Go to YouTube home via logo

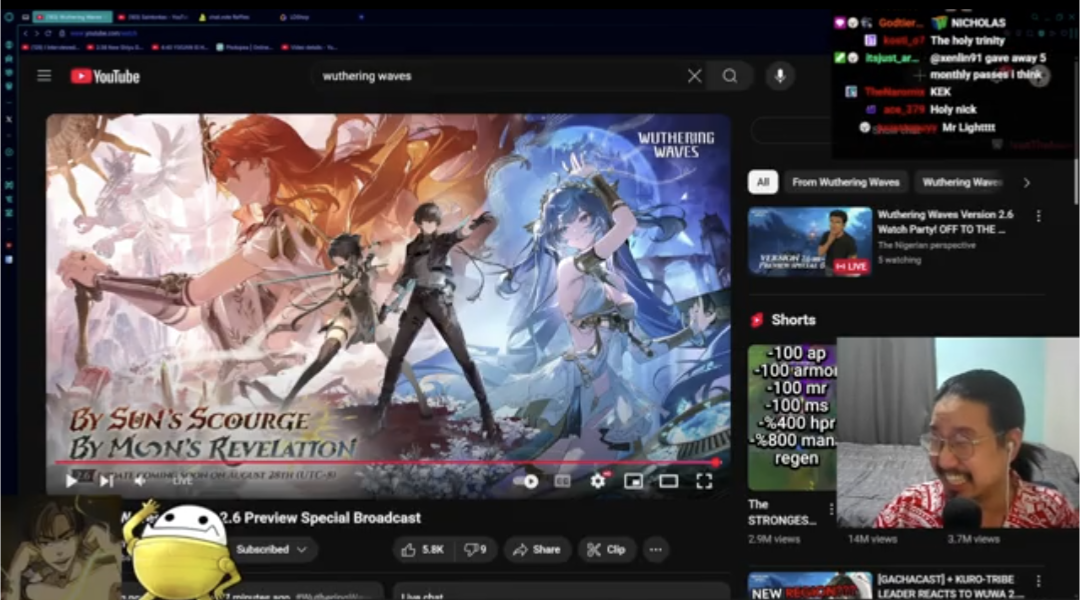(105, 76)
